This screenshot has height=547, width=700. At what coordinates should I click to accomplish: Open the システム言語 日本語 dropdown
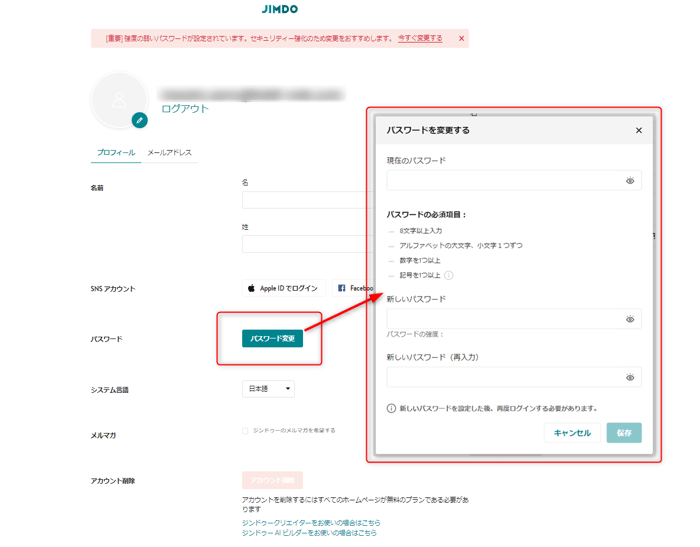click(268, 389)
